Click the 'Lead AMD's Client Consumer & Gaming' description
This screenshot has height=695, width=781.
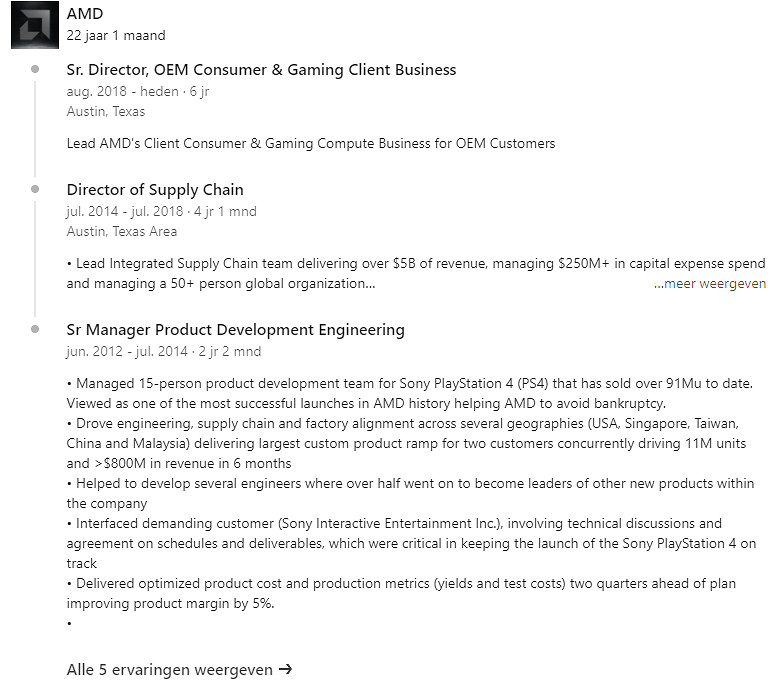click(310, 143)
